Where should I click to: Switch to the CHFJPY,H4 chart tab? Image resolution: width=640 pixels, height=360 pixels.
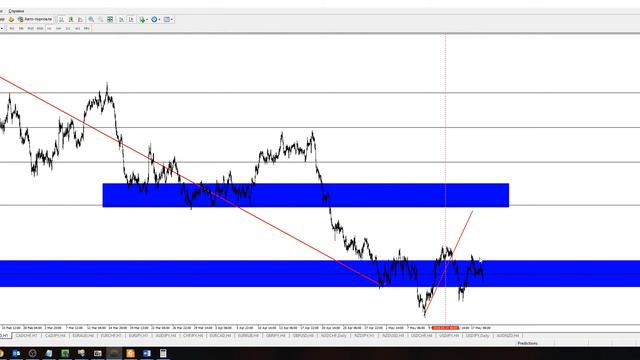(193, 336)
